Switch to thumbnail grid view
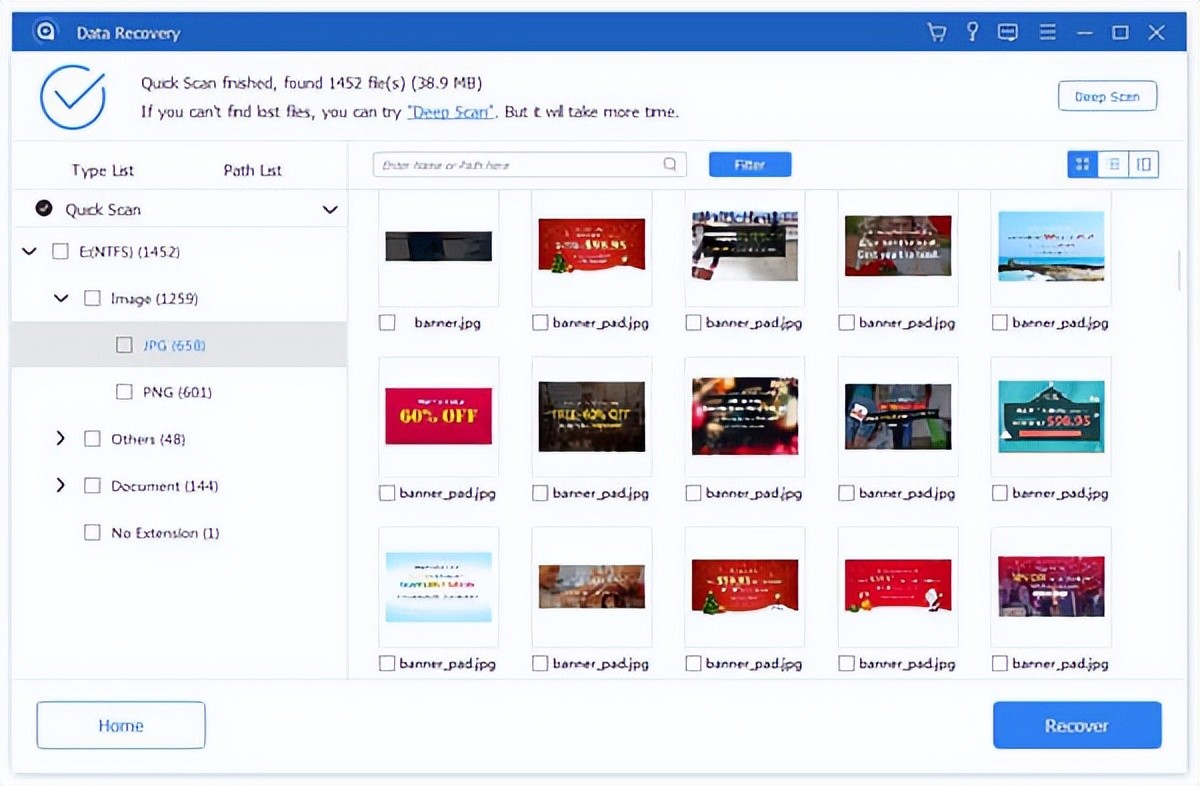This screenshot has width=1200, height=786. pos(1082,165)
